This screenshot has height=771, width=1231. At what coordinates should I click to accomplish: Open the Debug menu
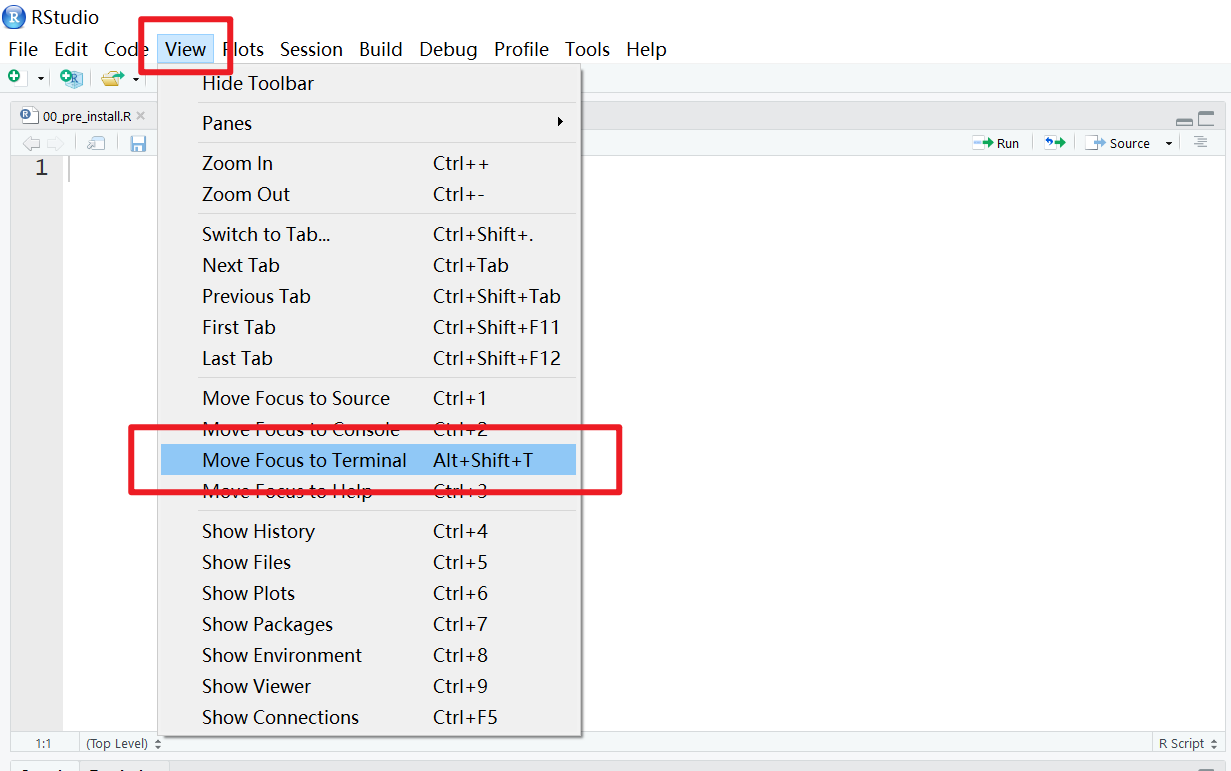click(448, 49)
